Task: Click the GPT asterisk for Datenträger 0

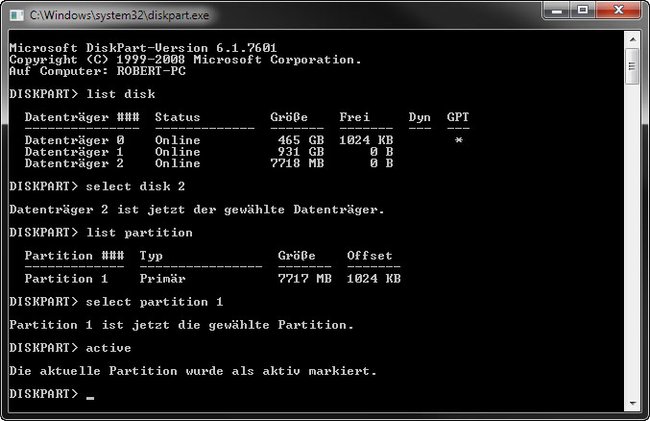Action: pyautogui.click(x=458, y=140)
